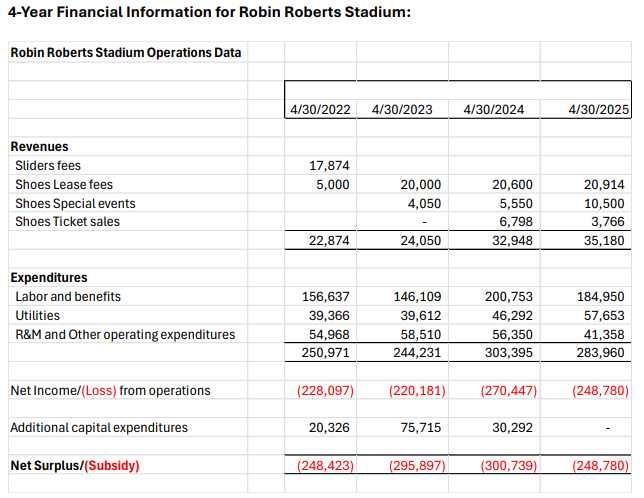This screenshot has width=644, height=498.
Task: Click the Labor and benefits value 184,950
Action: 600,297
